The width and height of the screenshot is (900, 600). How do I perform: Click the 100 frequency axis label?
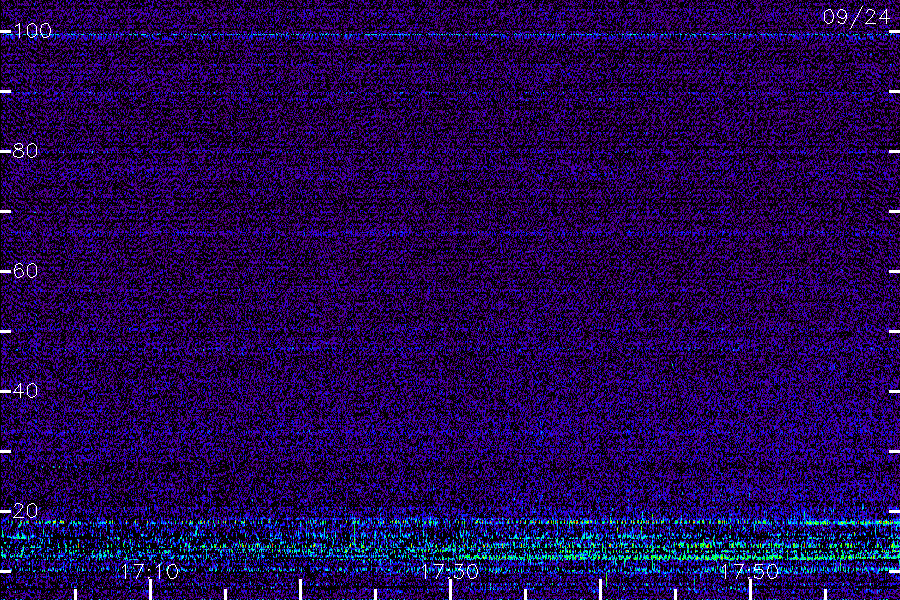(x=33, y=30)
